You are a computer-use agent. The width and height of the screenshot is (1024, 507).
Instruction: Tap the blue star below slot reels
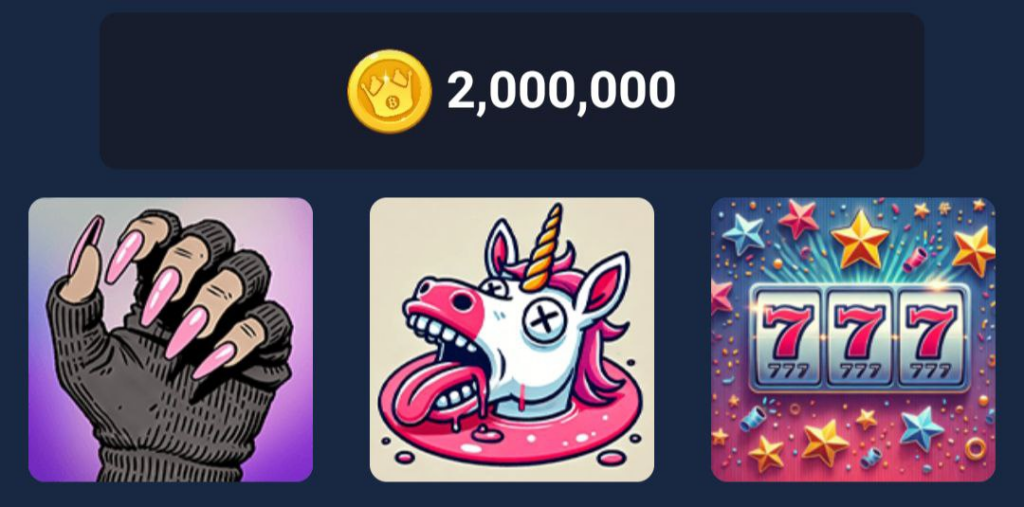(x=922, y=429)
